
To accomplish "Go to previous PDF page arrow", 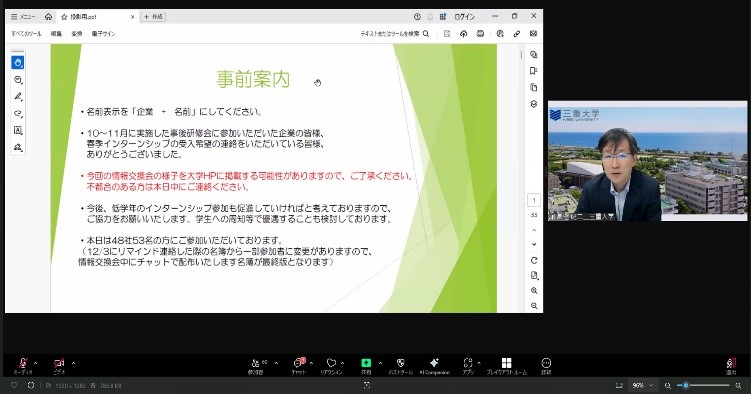I will 534,230.
